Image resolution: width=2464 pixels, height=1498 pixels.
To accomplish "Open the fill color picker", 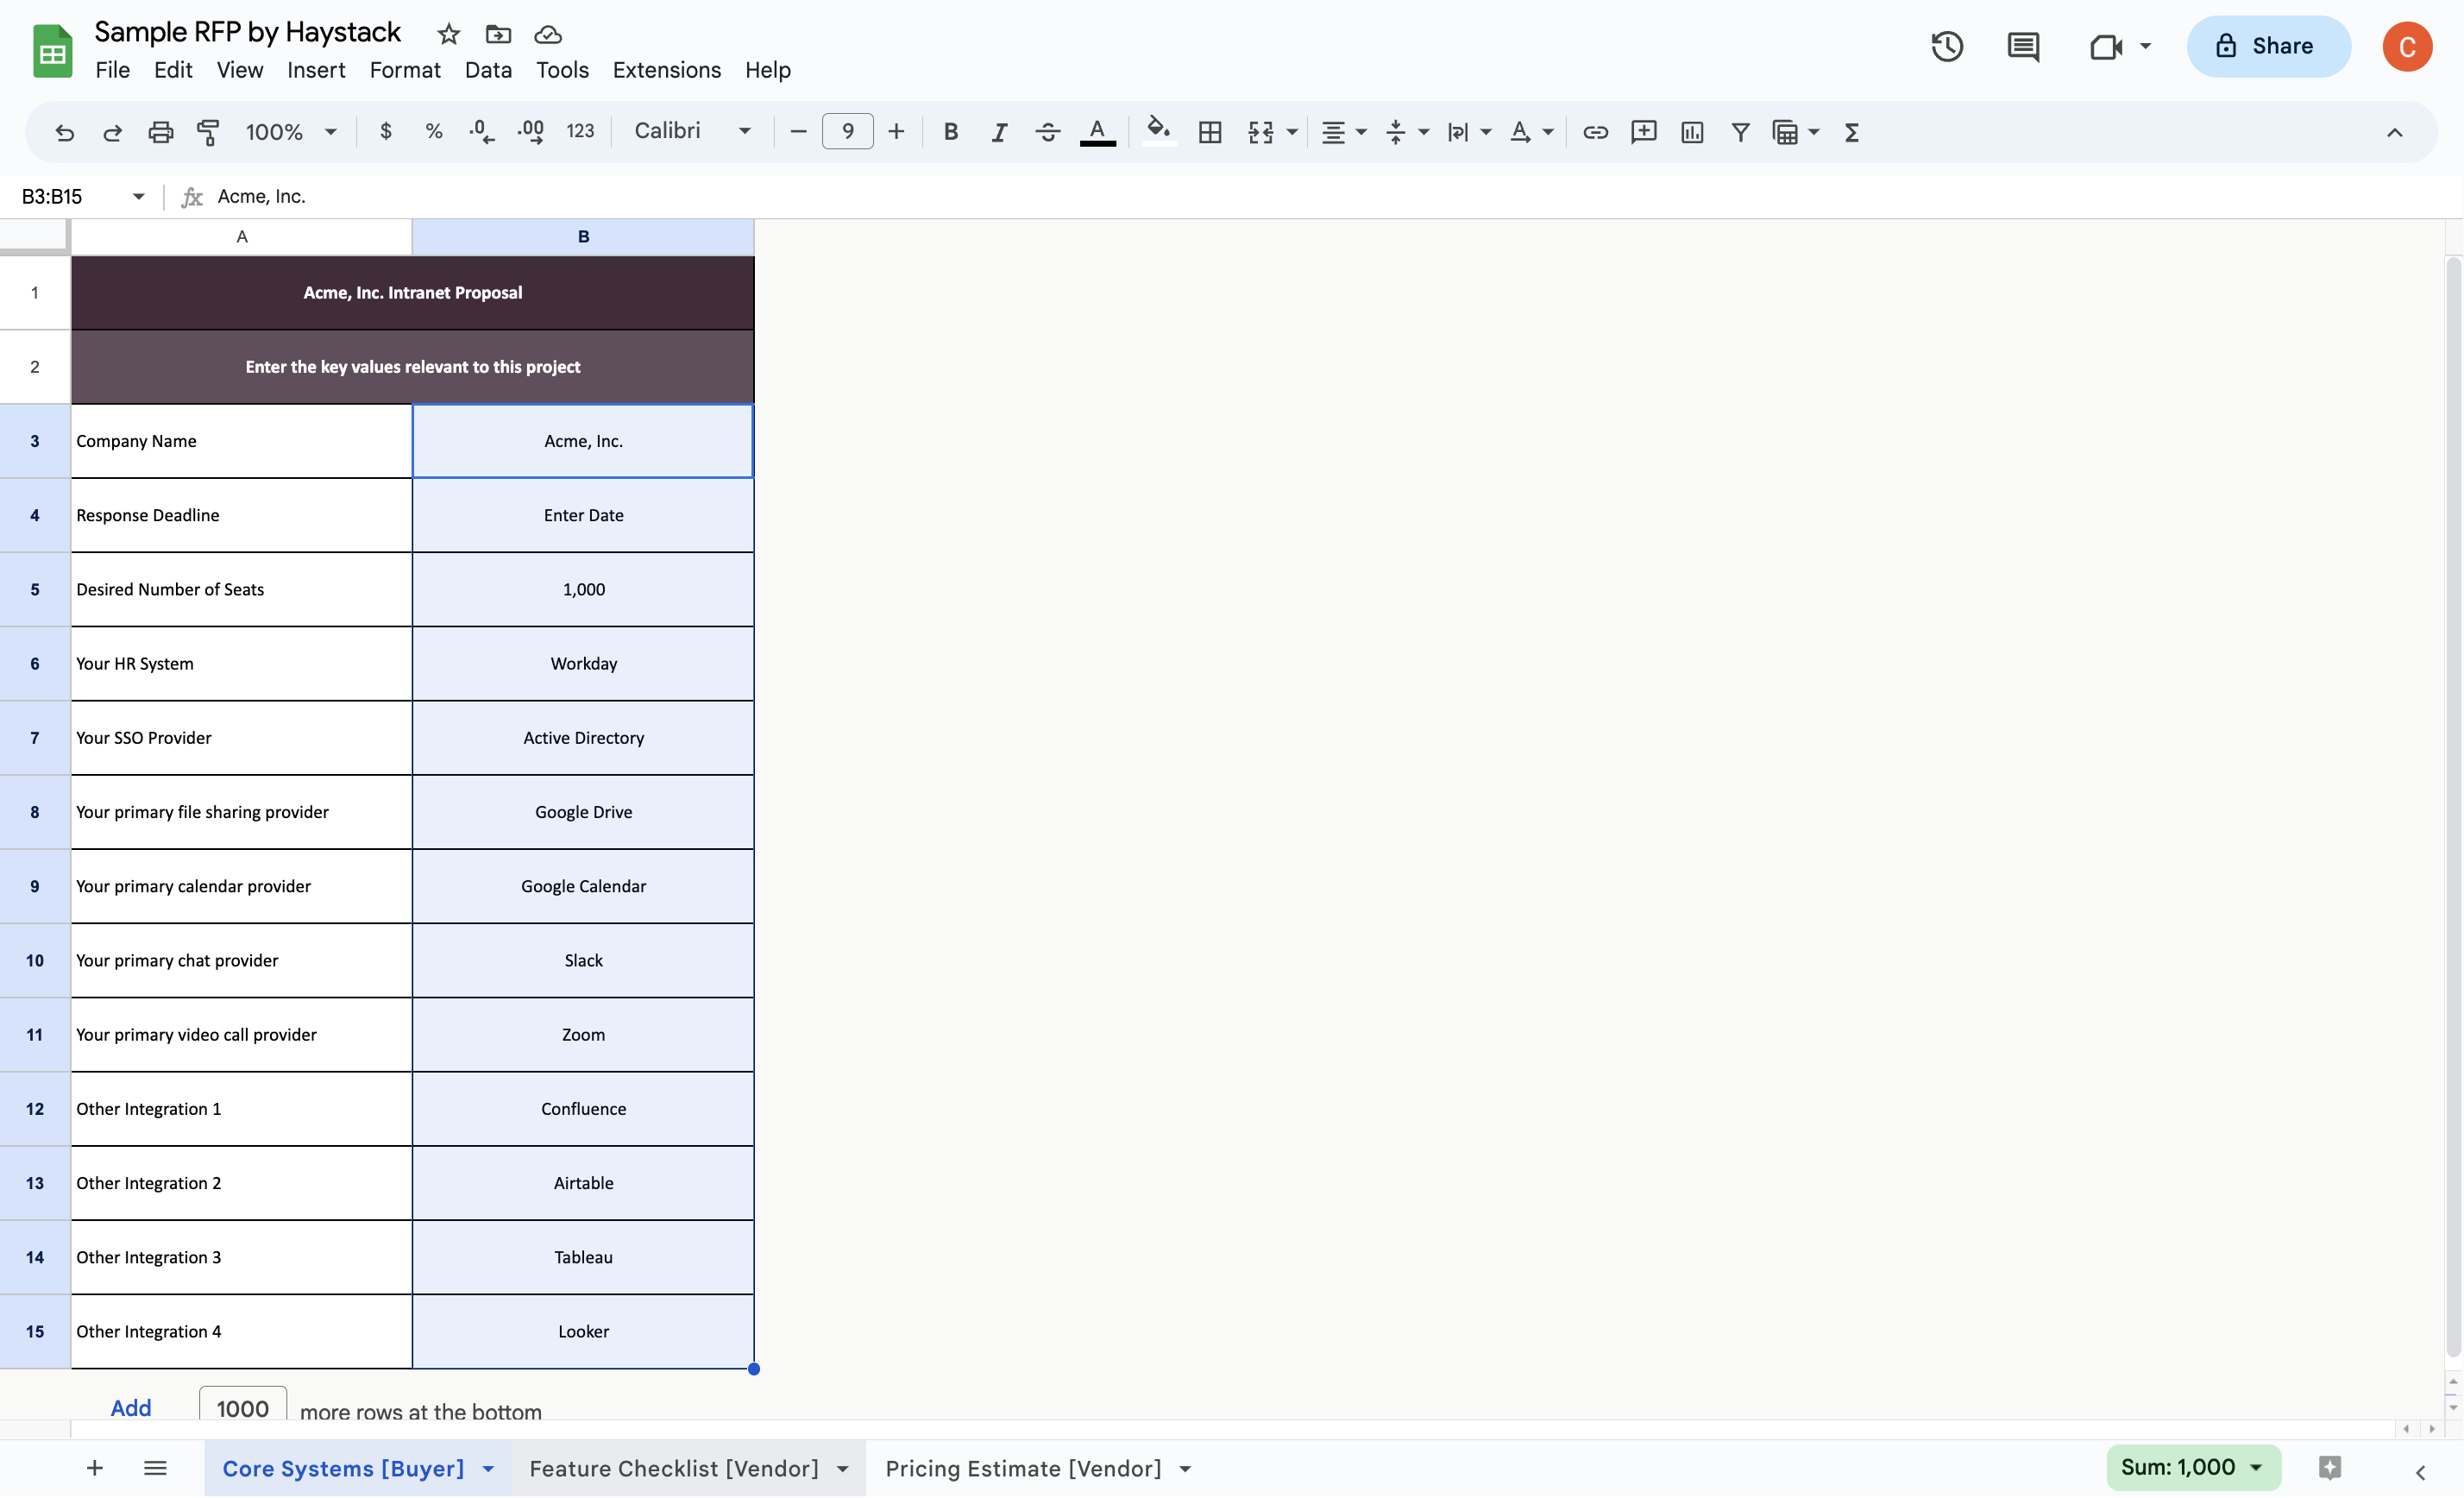I will (x=1159, y=132).
